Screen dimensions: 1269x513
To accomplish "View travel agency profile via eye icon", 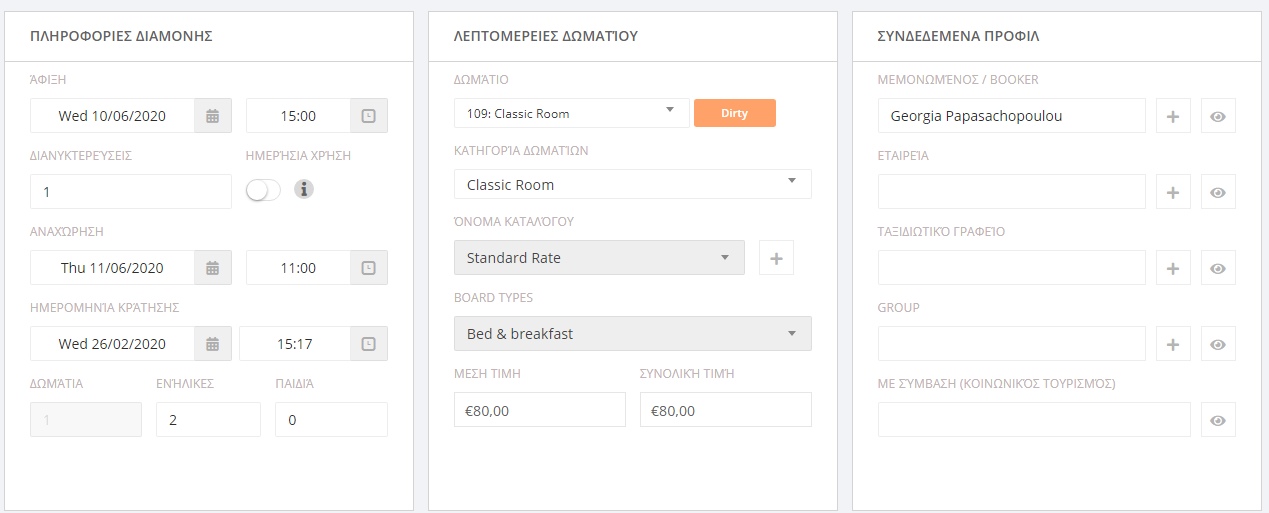I will coord(1218,268).
